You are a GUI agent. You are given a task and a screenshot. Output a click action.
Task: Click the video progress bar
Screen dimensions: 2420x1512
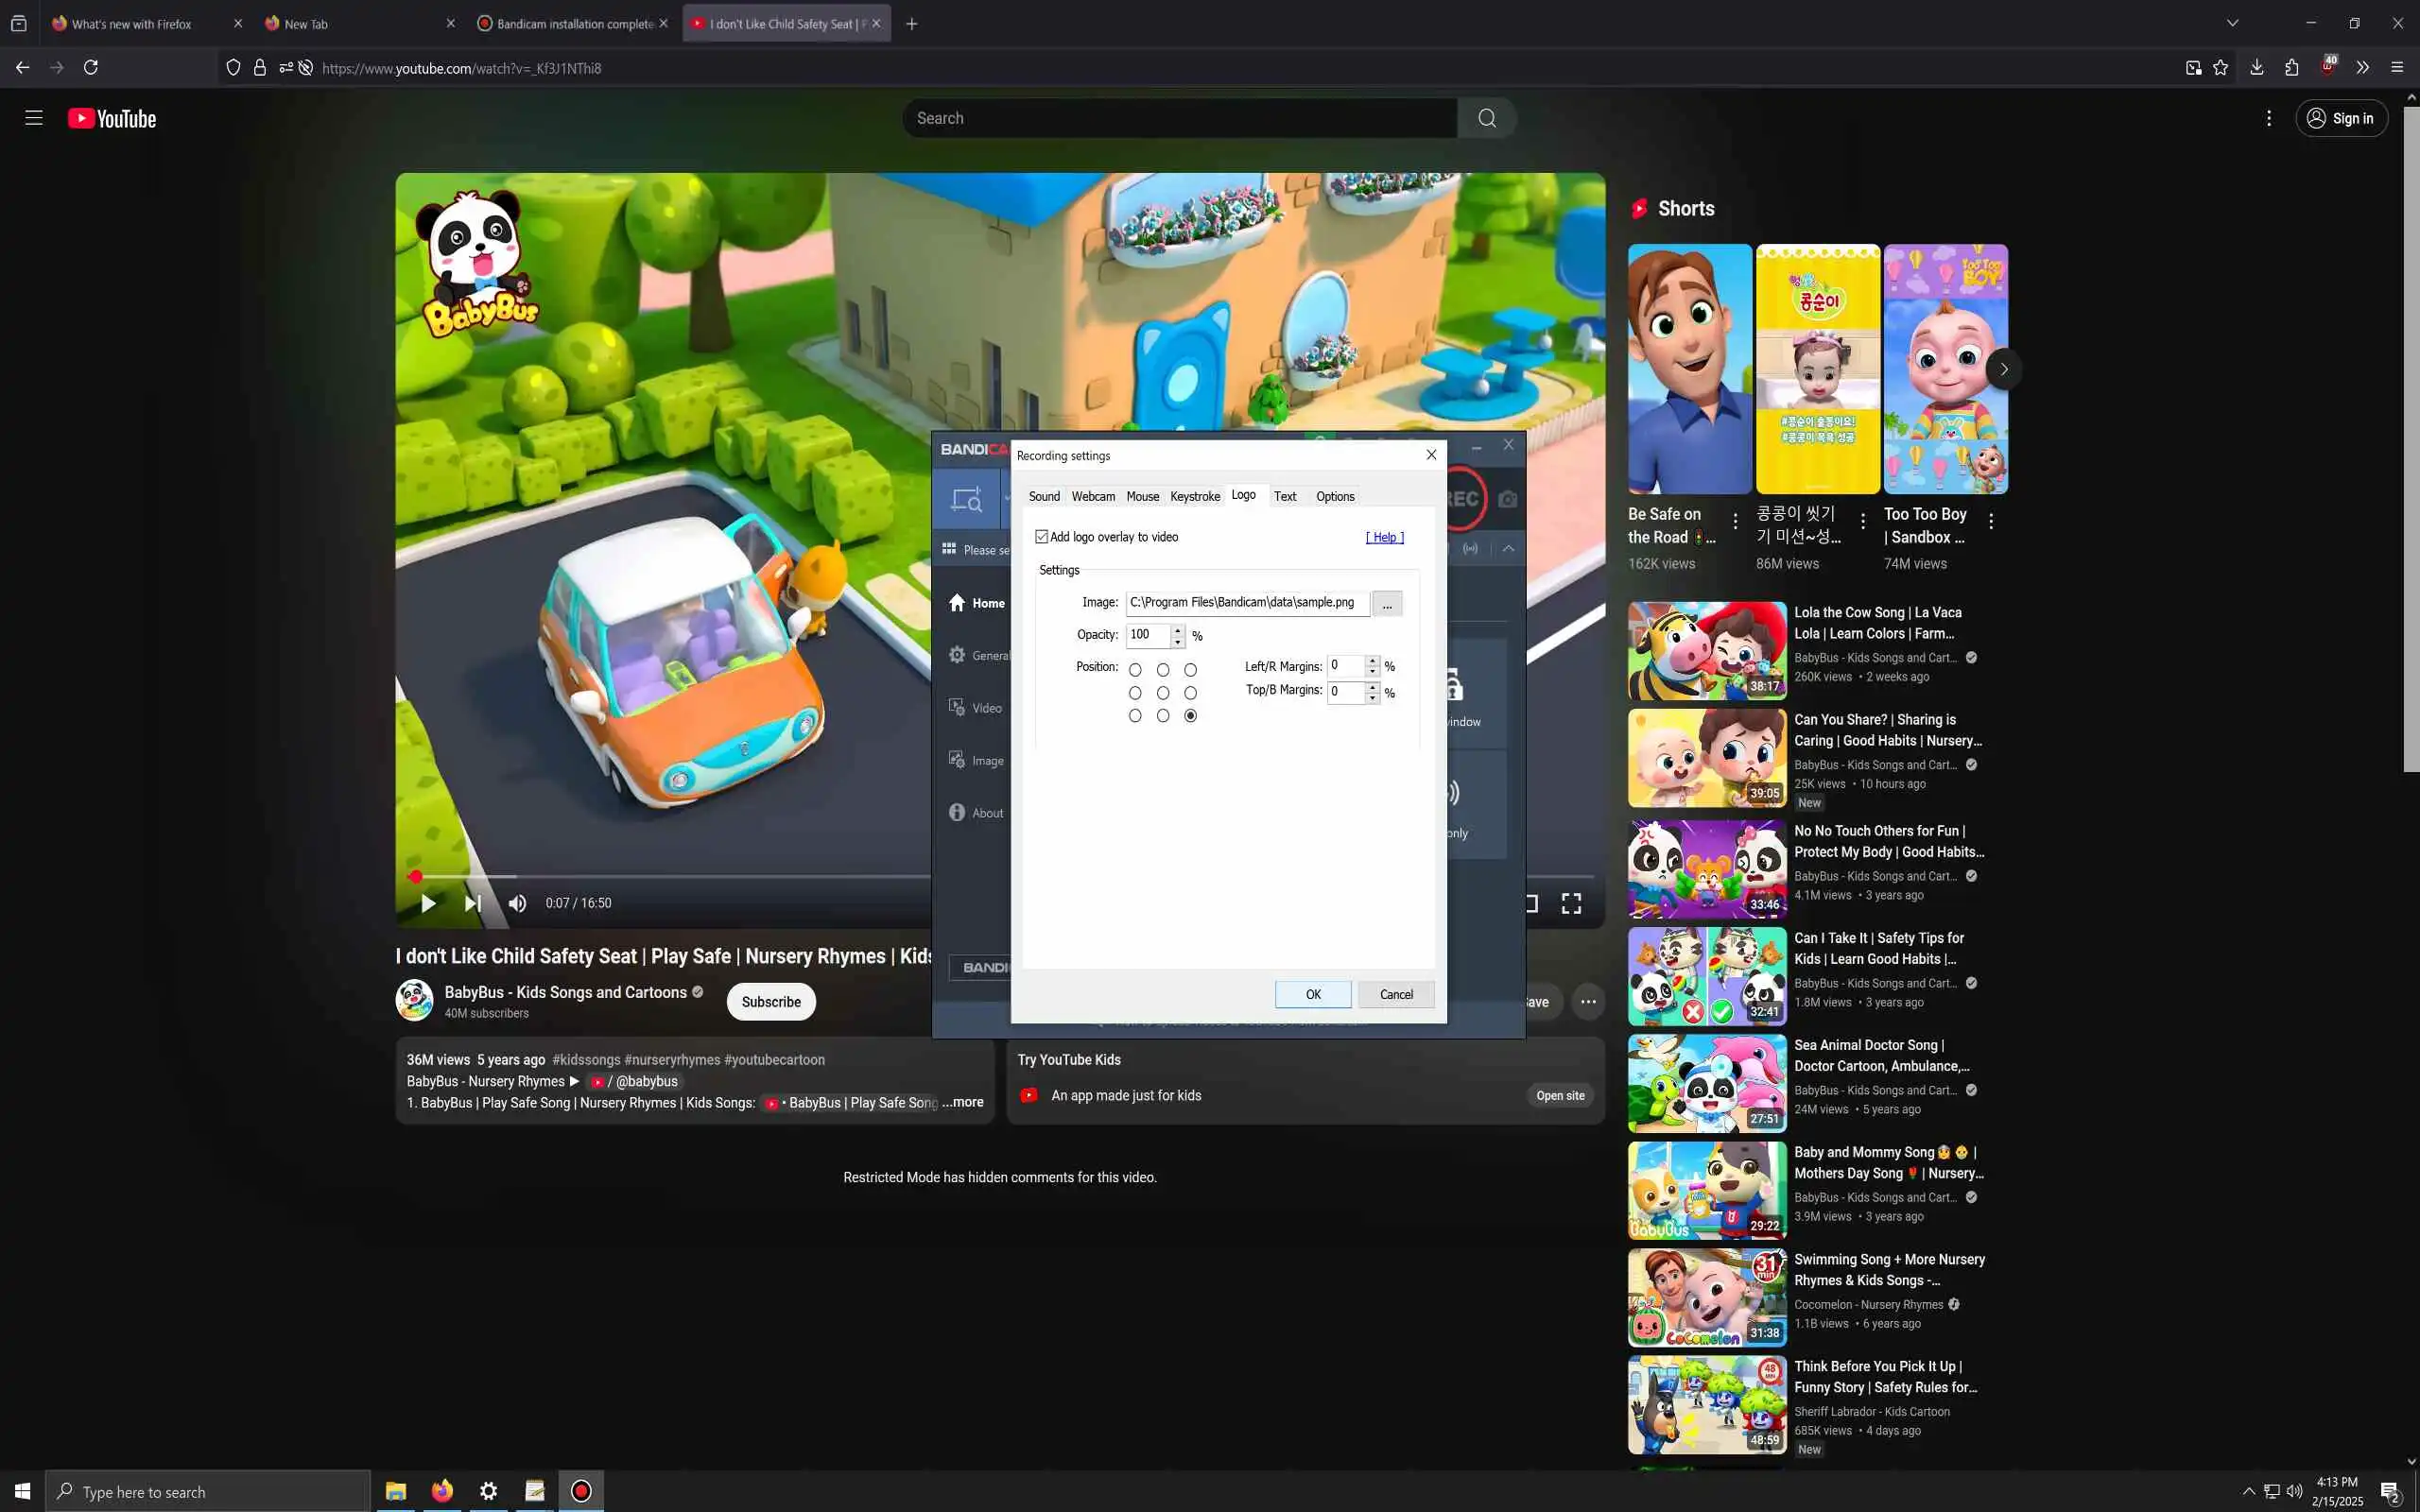click(x=670, y=876)
